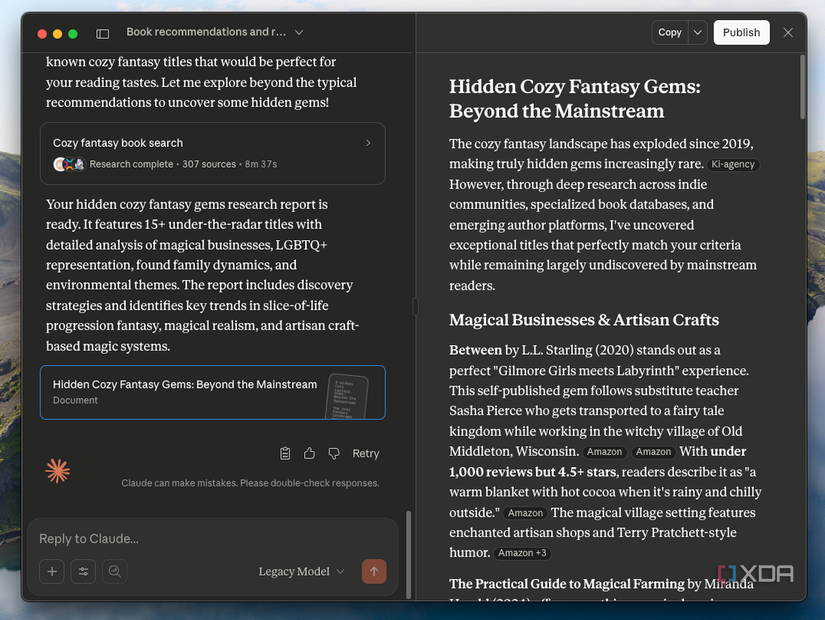Click the orange Claude starburst logo
825x620 pixels.
click(57, 470)
